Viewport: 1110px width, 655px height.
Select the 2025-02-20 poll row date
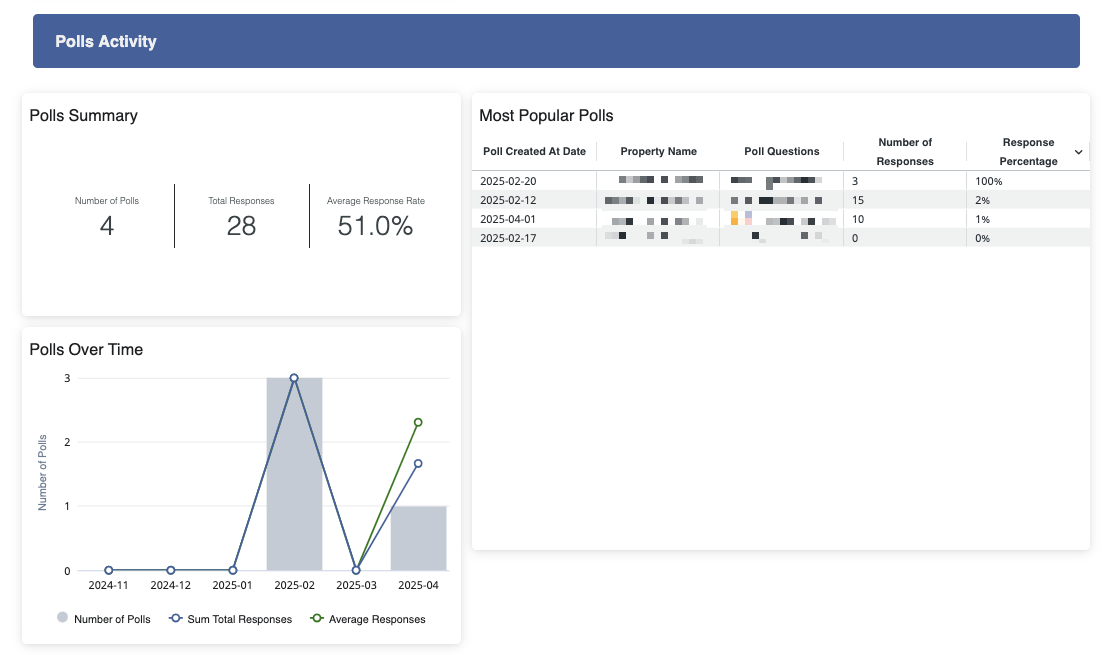(508, 181)
